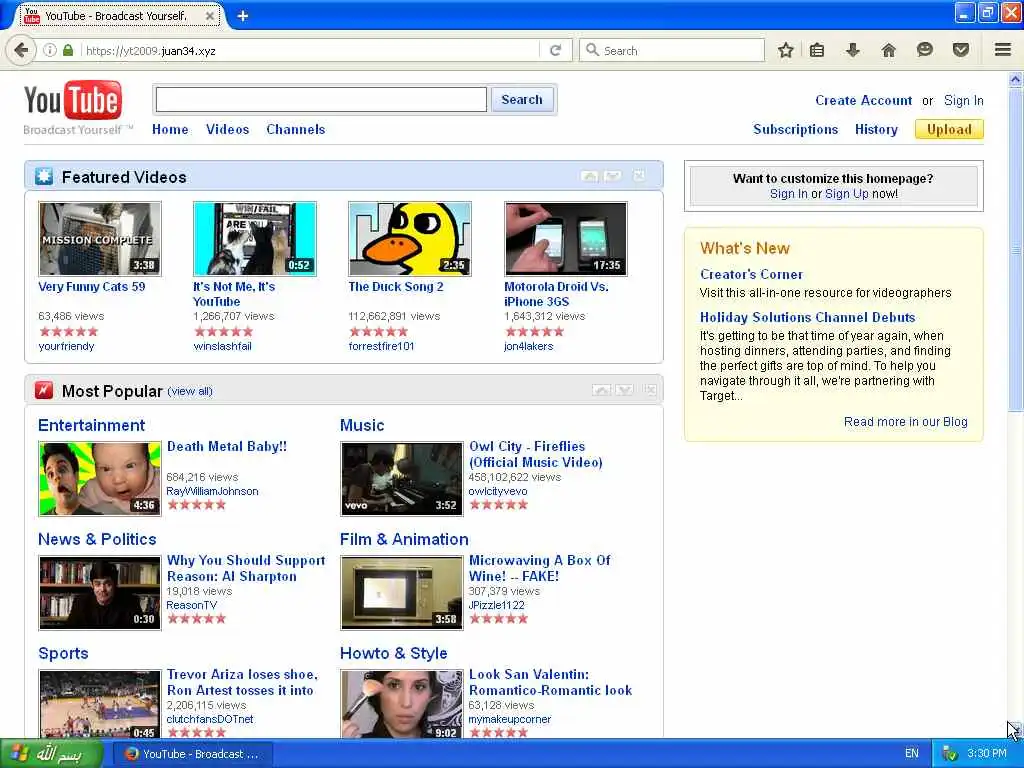
Task: Click the YouTube search text field
Action: pos(321,99)
